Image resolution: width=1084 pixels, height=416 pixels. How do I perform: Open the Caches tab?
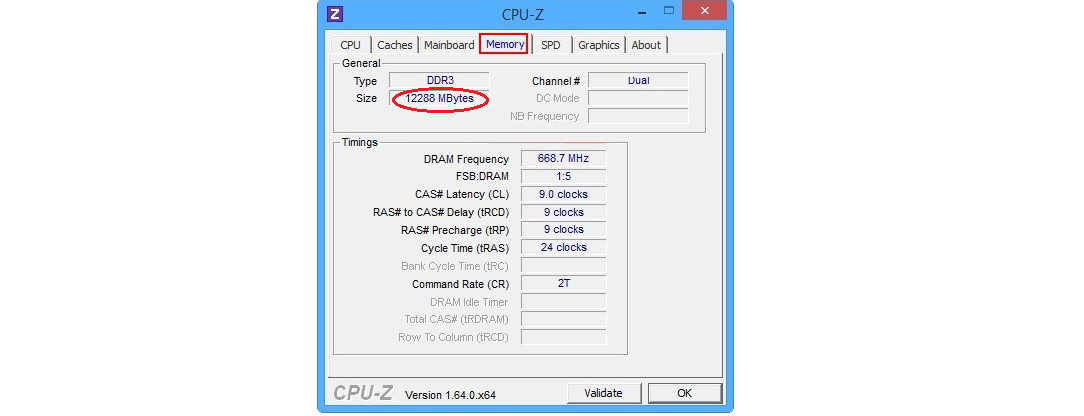(x=394, y=45)
